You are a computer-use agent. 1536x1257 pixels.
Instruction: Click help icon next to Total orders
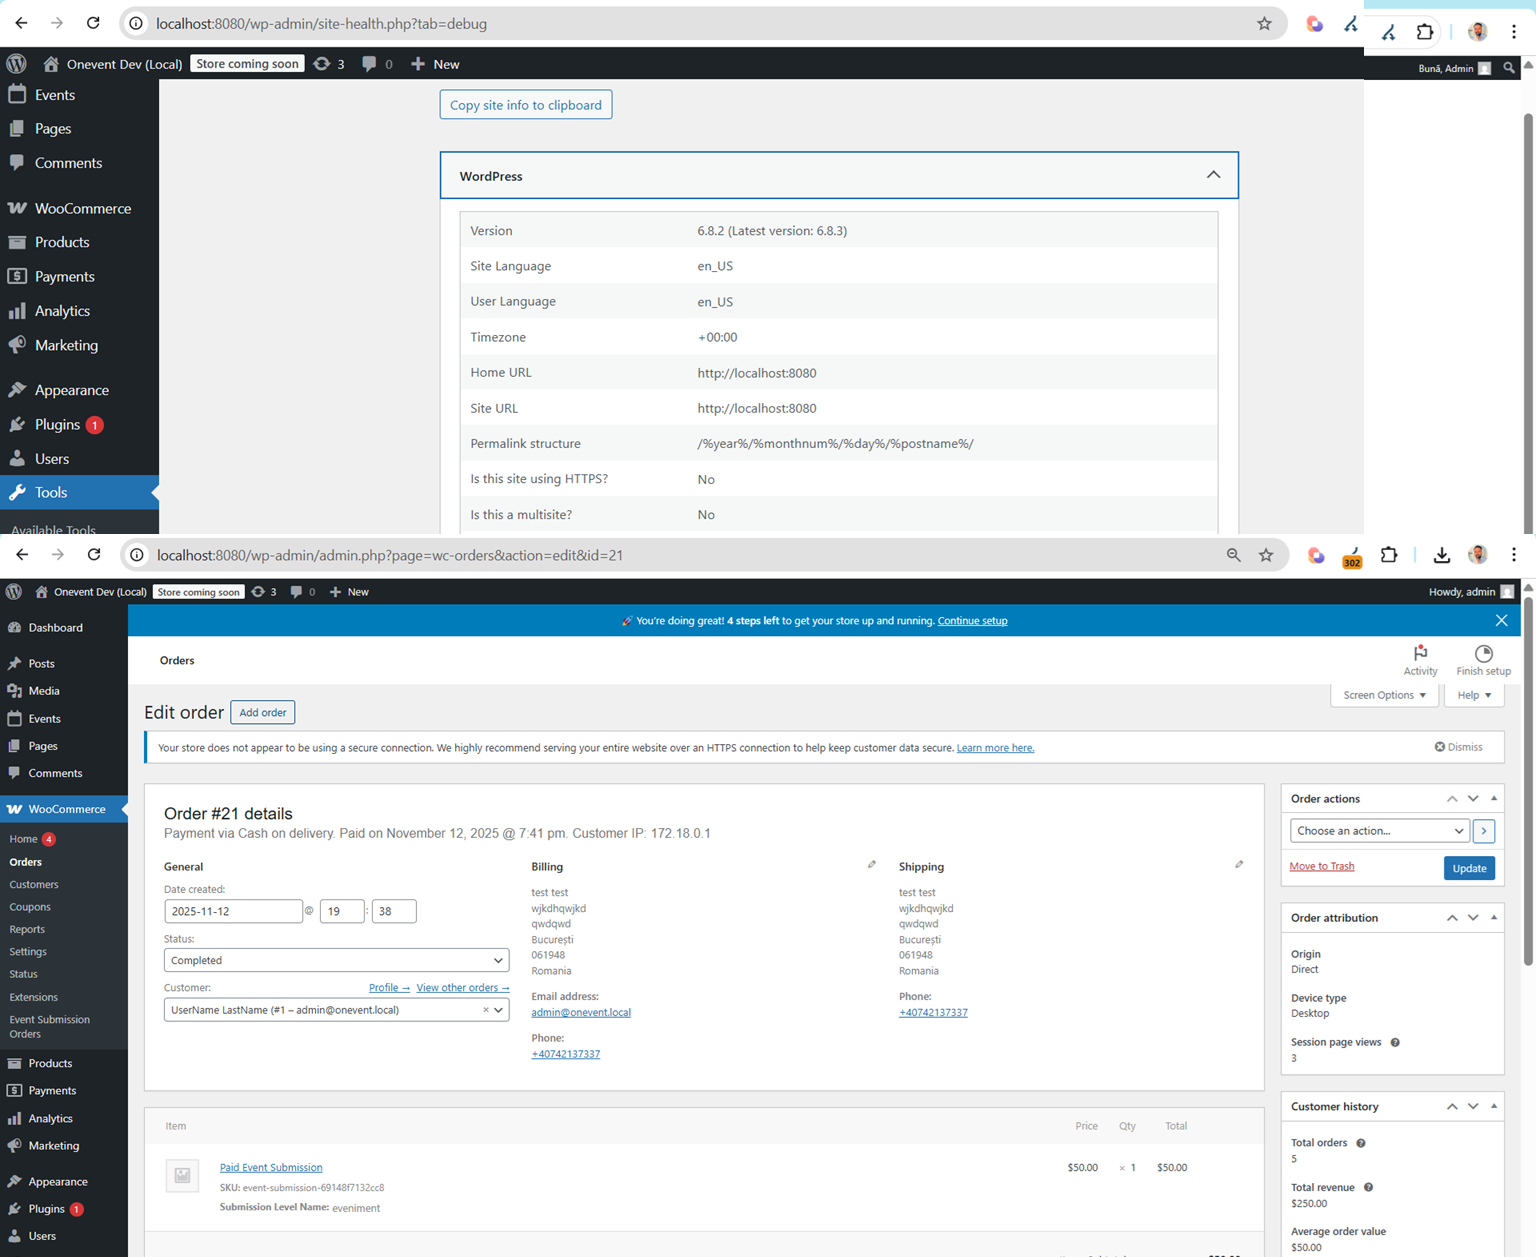1361,1143
